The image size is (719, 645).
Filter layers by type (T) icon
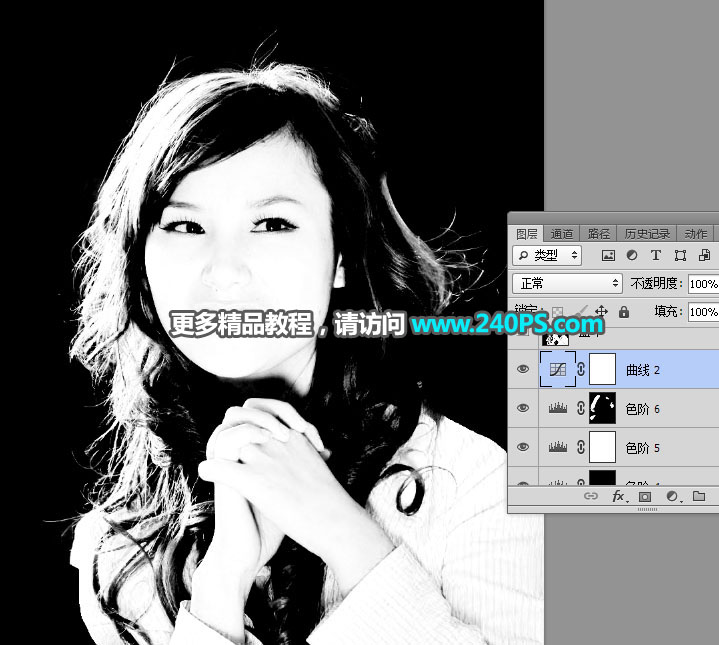tap(656, 255)
